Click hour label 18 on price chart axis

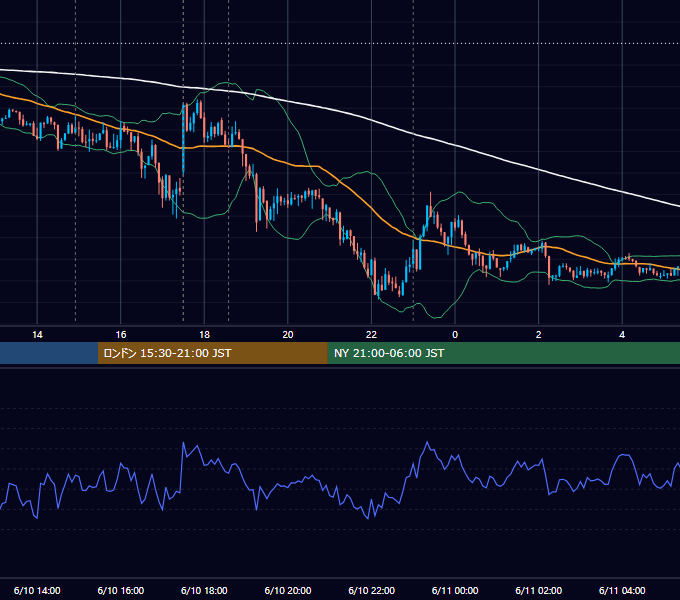click(x=204, y=335)
